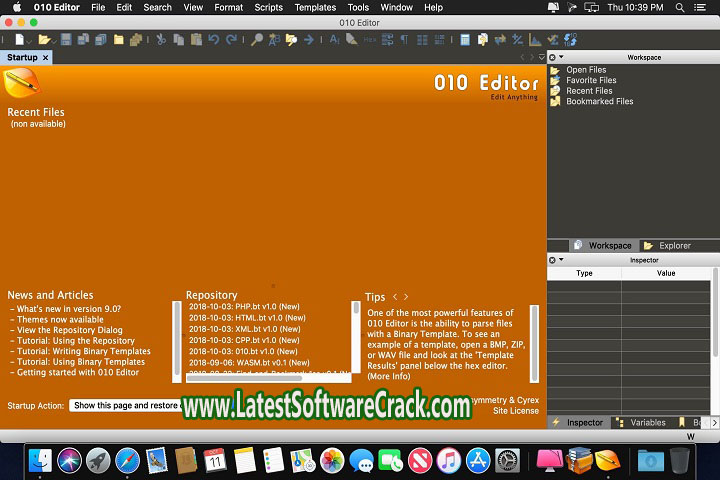Select Favorite Files in Workspace tree

(x=591, y=80)
